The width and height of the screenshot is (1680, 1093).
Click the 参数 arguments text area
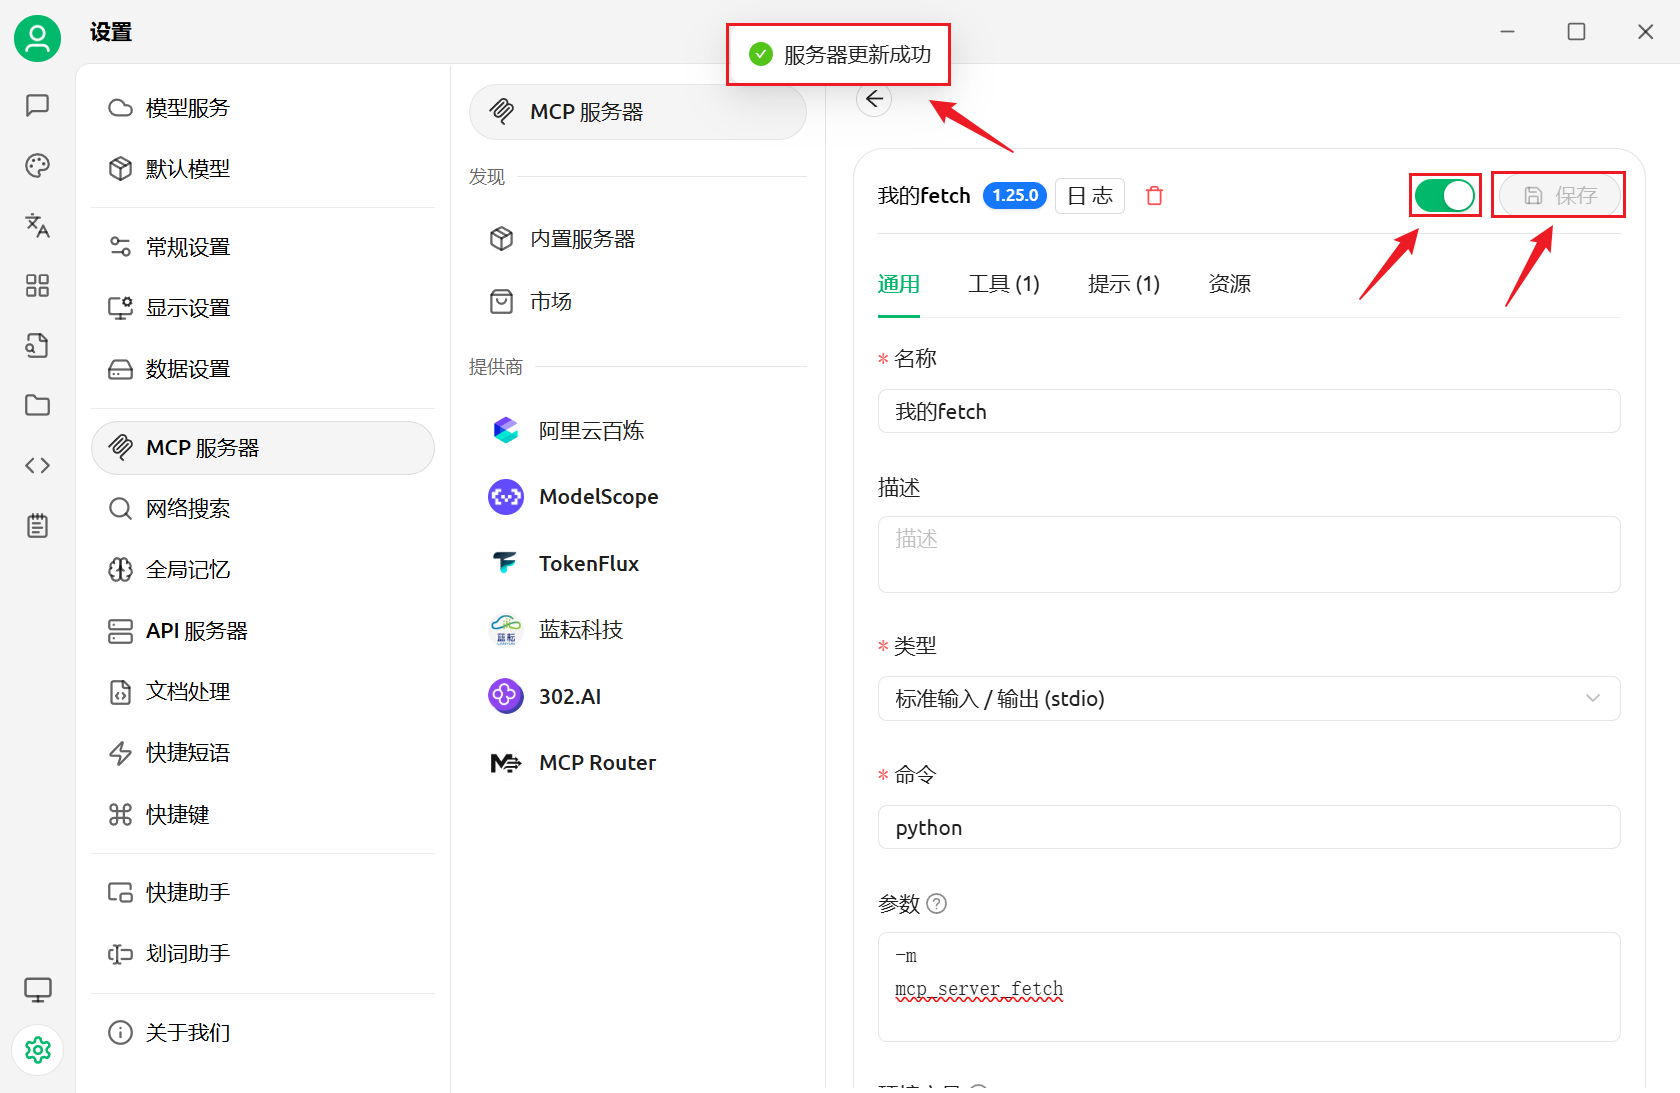(x=1249, y=987)
